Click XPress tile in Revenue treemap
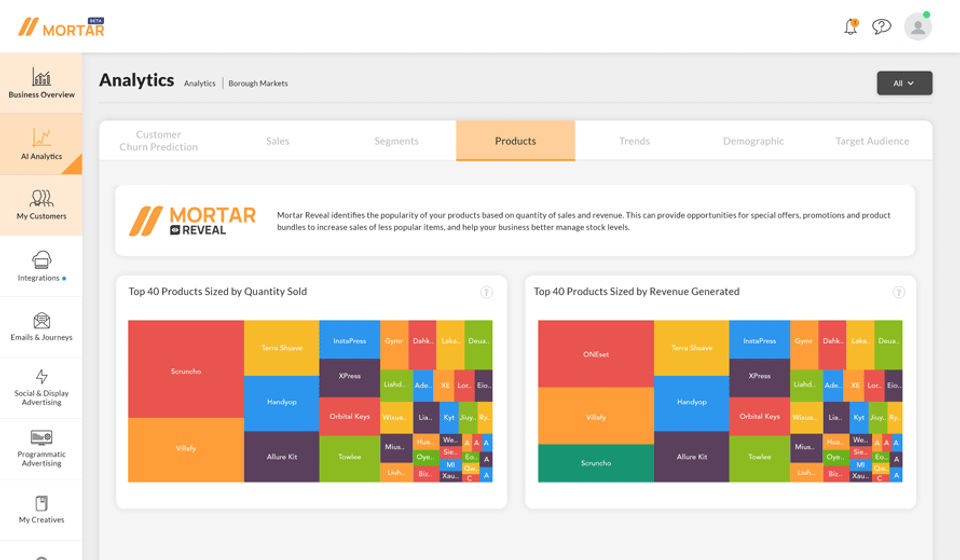The height and width of the screenshot is (560, 960). pyautogui.click(x=760, y=378)
